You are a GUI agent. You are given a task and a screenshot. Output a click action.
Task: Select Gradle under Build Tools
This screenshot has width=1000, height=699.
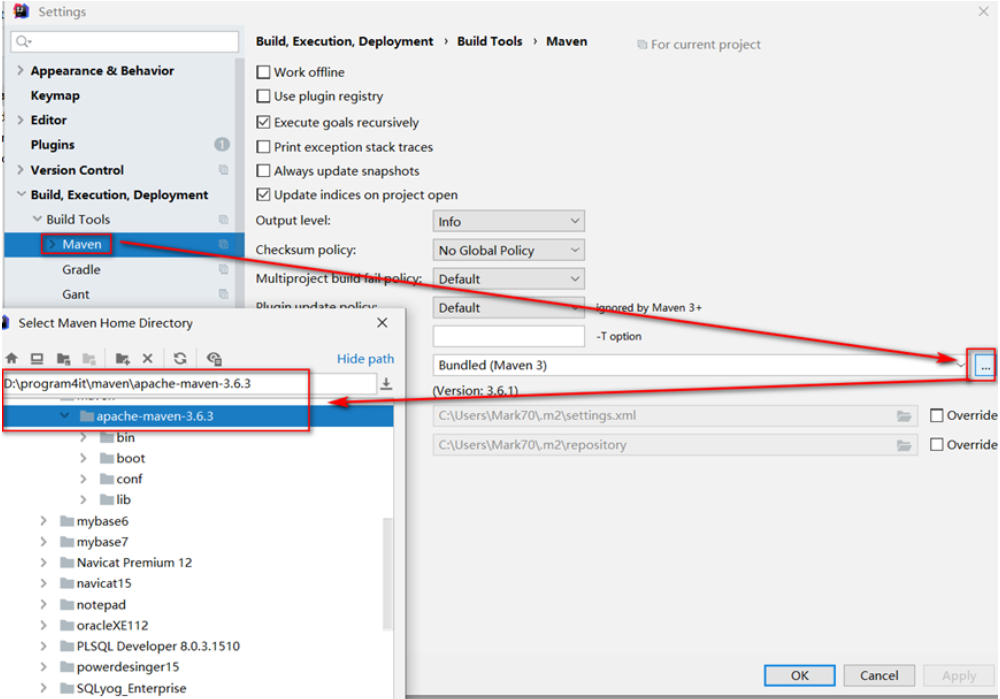81,270
